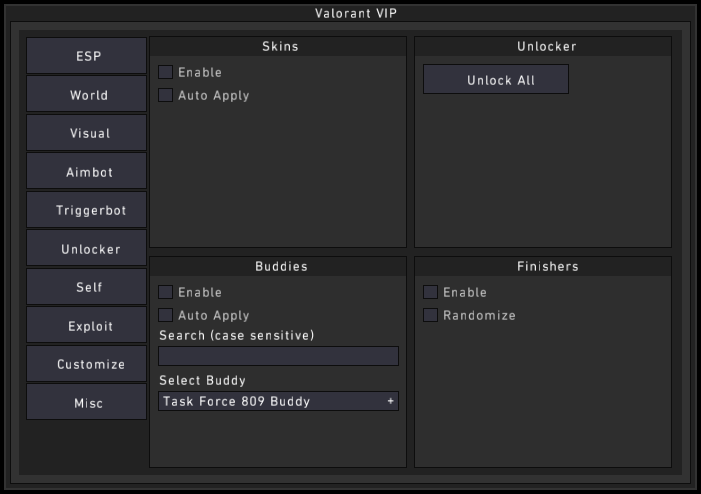Go to the Aimbot settings tab
Screen dimensions: 701x494
87,172
